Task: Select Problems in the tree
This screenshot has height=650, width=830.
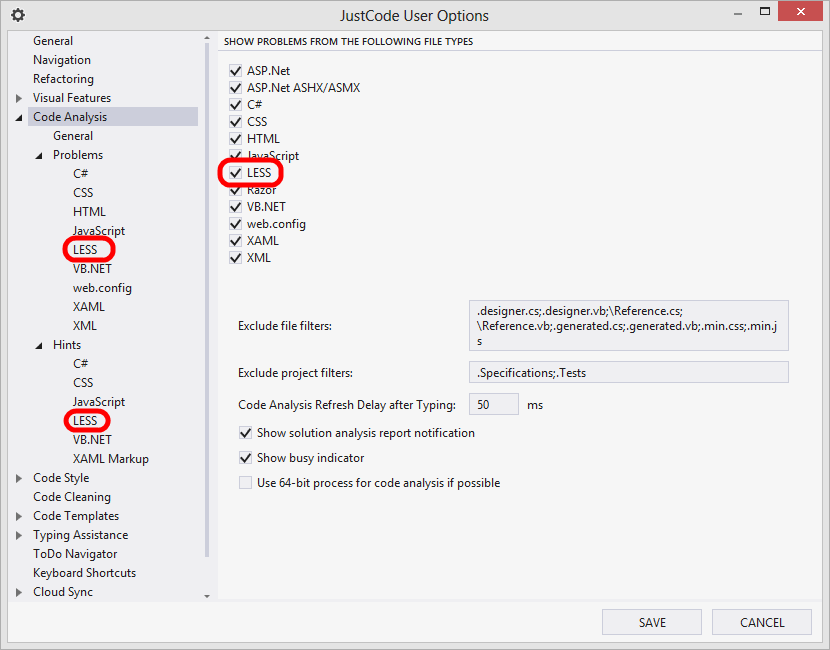Action: [78, 155]
